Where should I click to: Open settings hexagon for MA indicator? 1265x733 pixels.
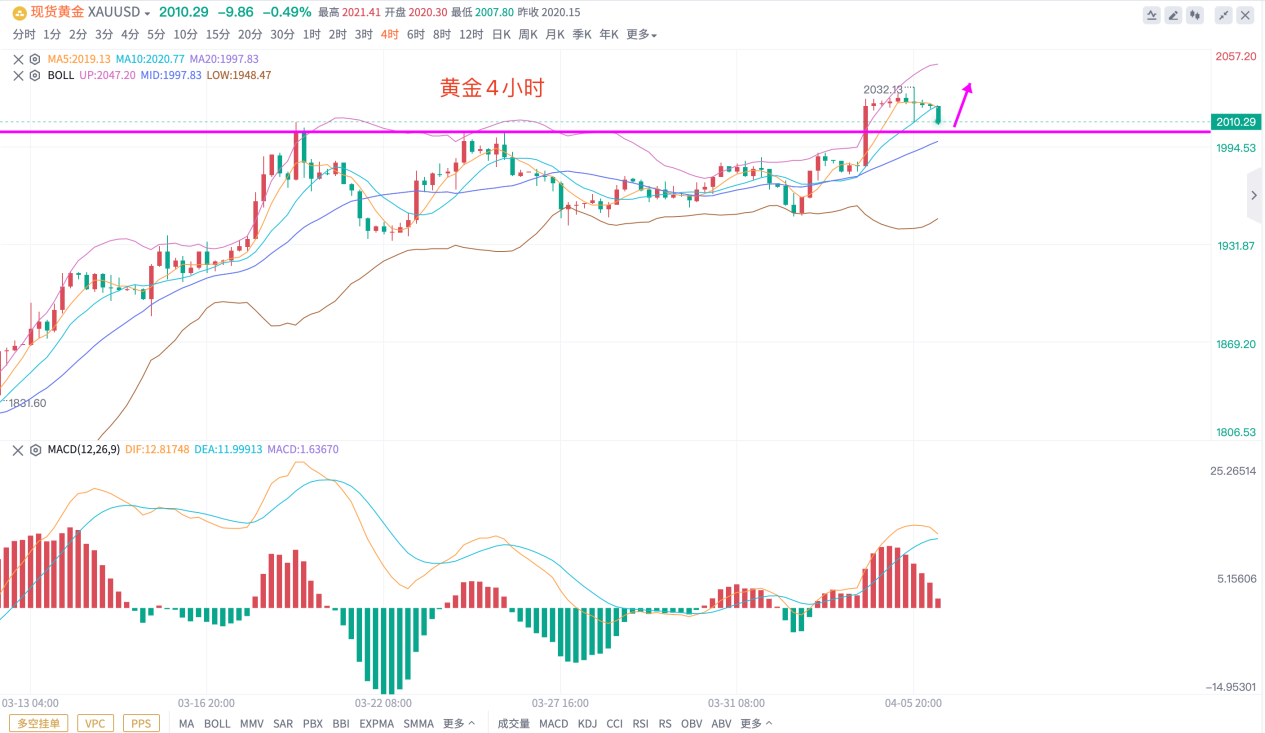(x=35, y=59)
